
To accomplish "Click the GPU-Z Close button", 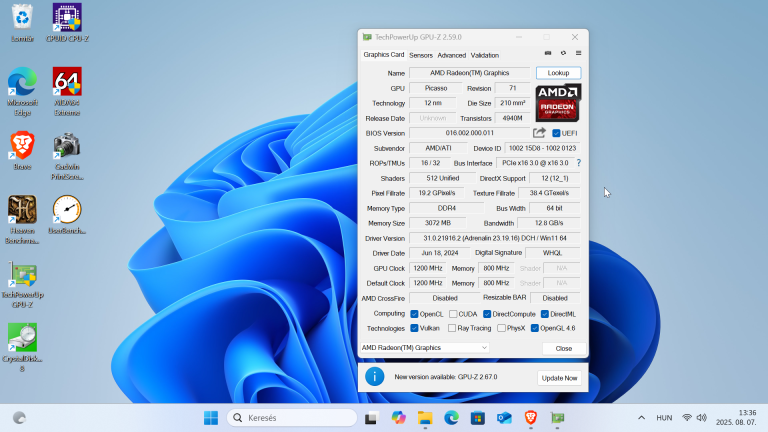I will 564,348.
